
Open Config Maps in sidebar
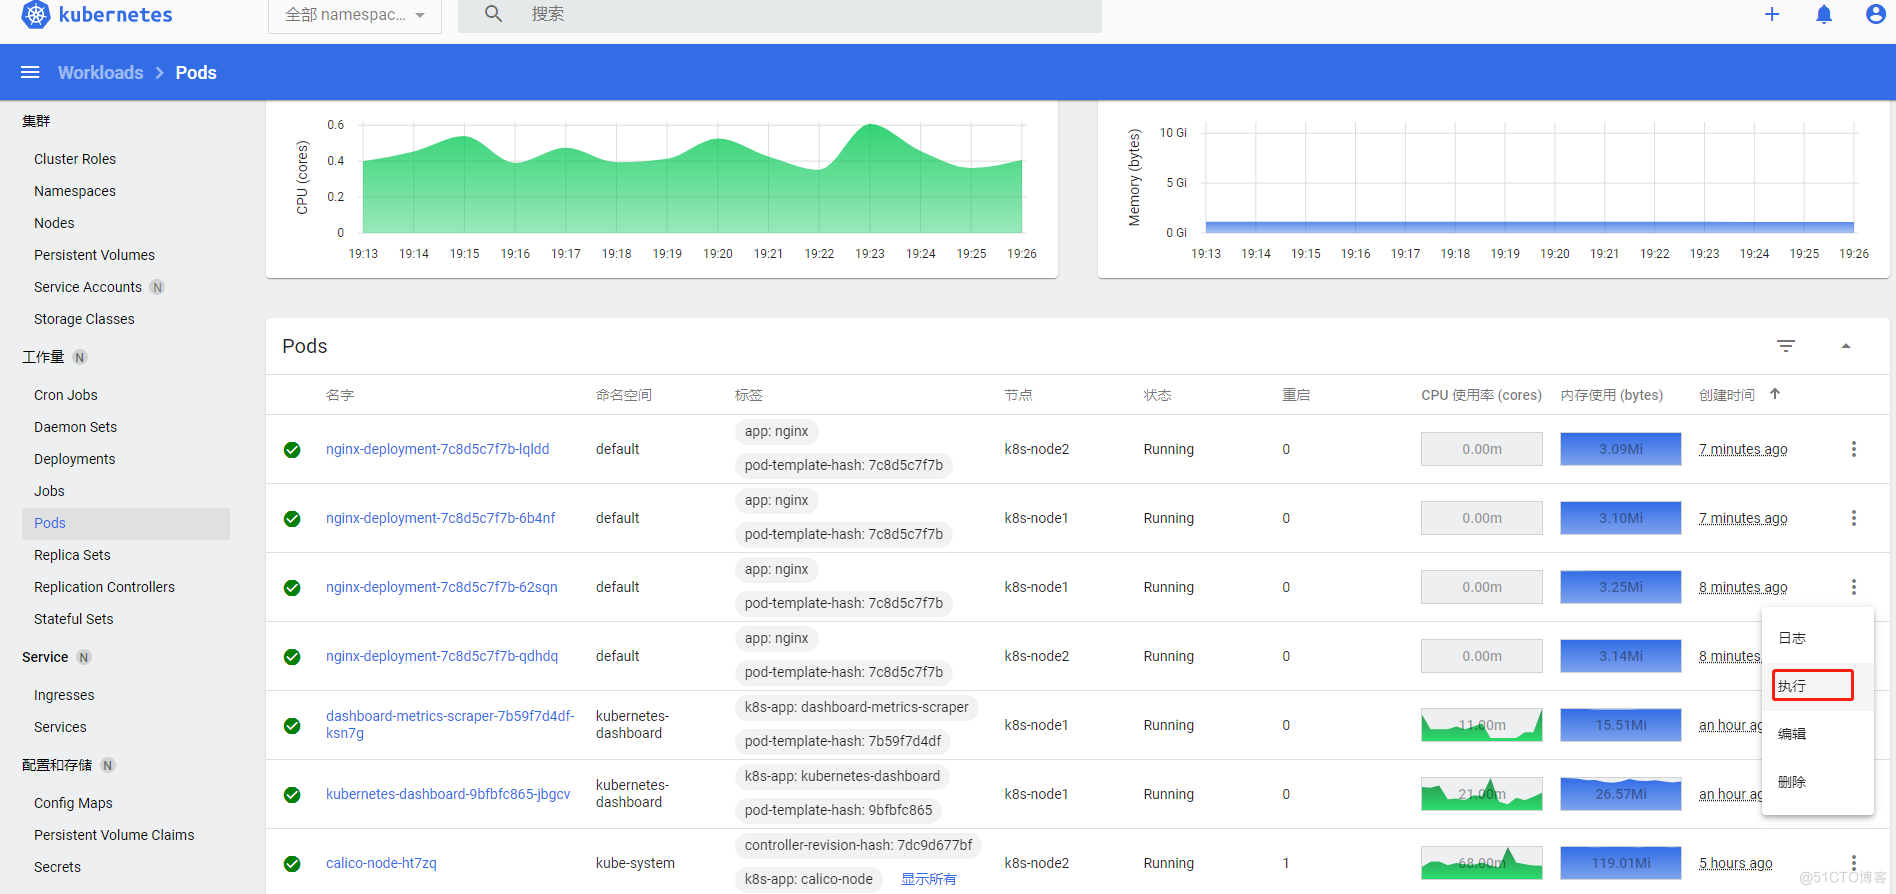click(x=73, y=803)
